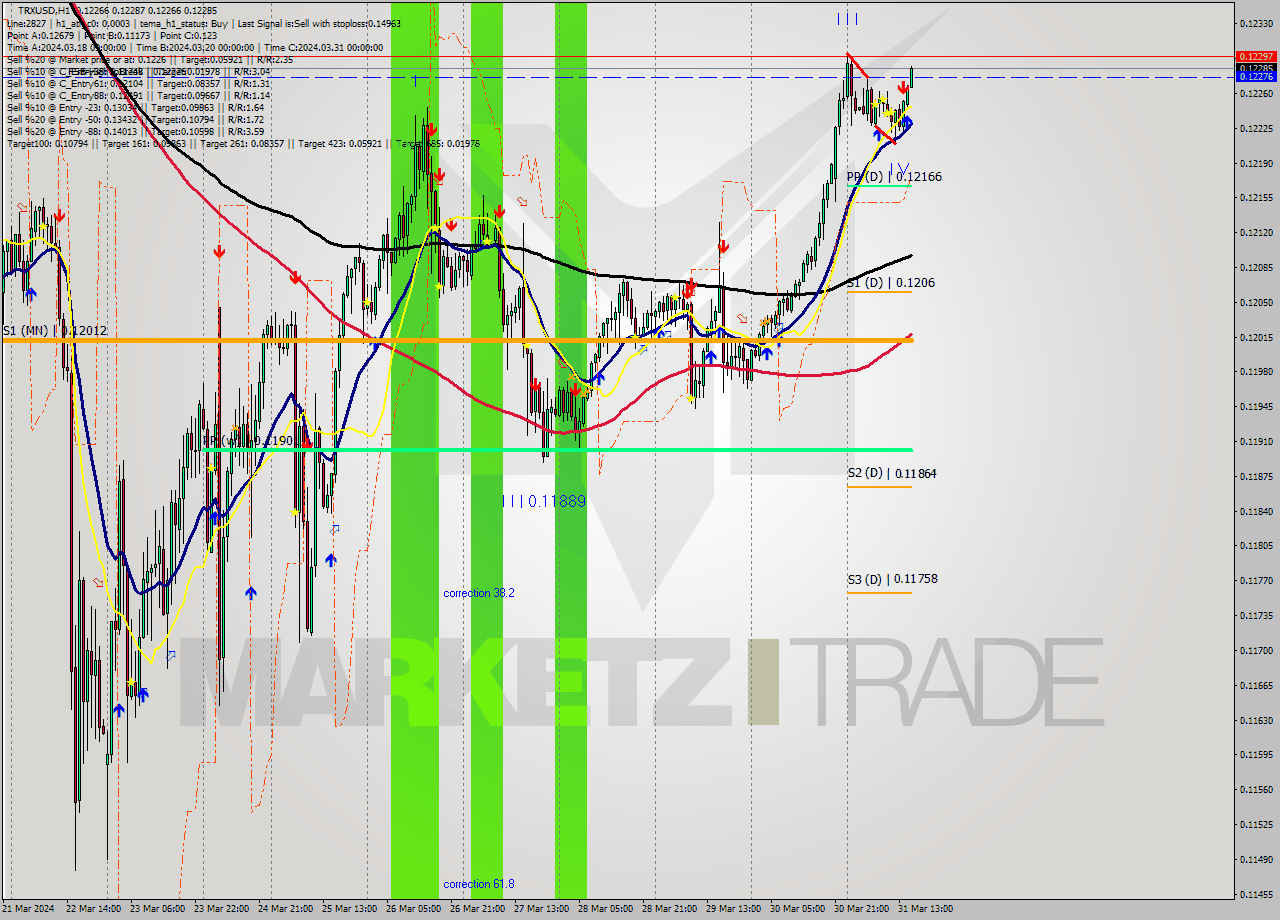Click the 0.11805 price axis label
This screenshot has height=920, width=1280.
tap(1255, 546)
